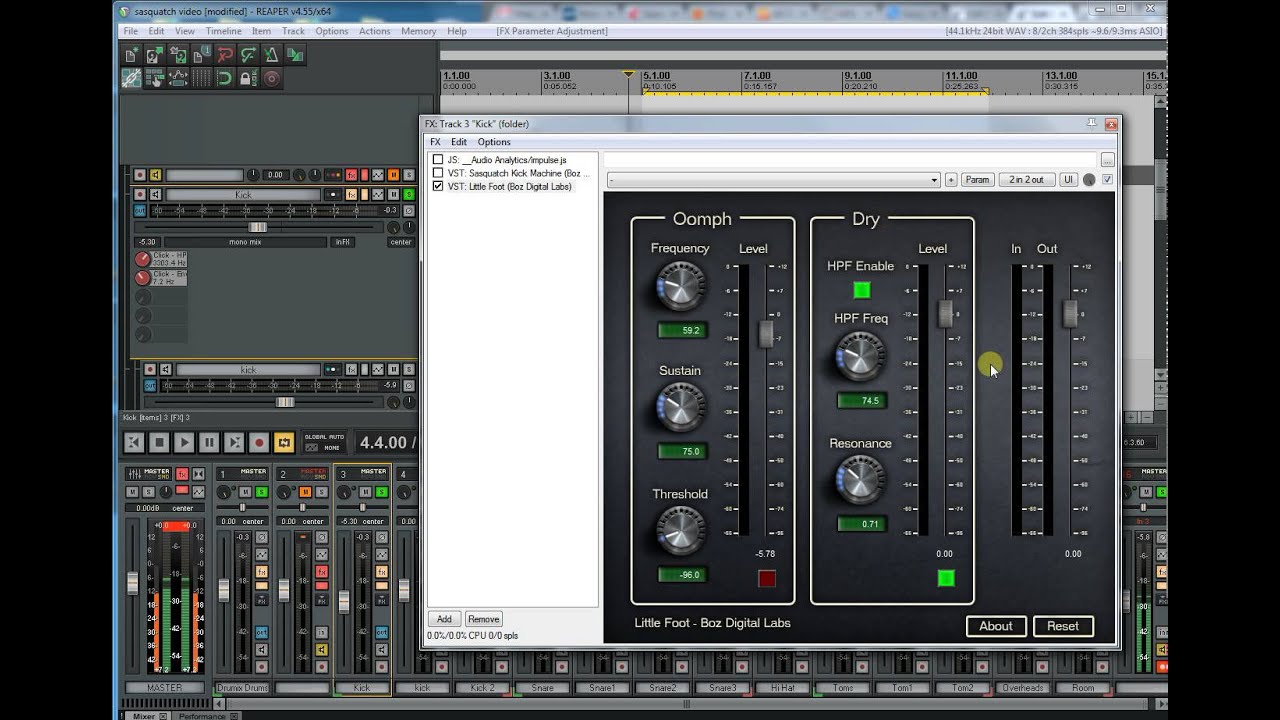The width and height of the screenshot is (1280, 720).
Task: Click the plus button beside preset dropdown
Action: 951,180
